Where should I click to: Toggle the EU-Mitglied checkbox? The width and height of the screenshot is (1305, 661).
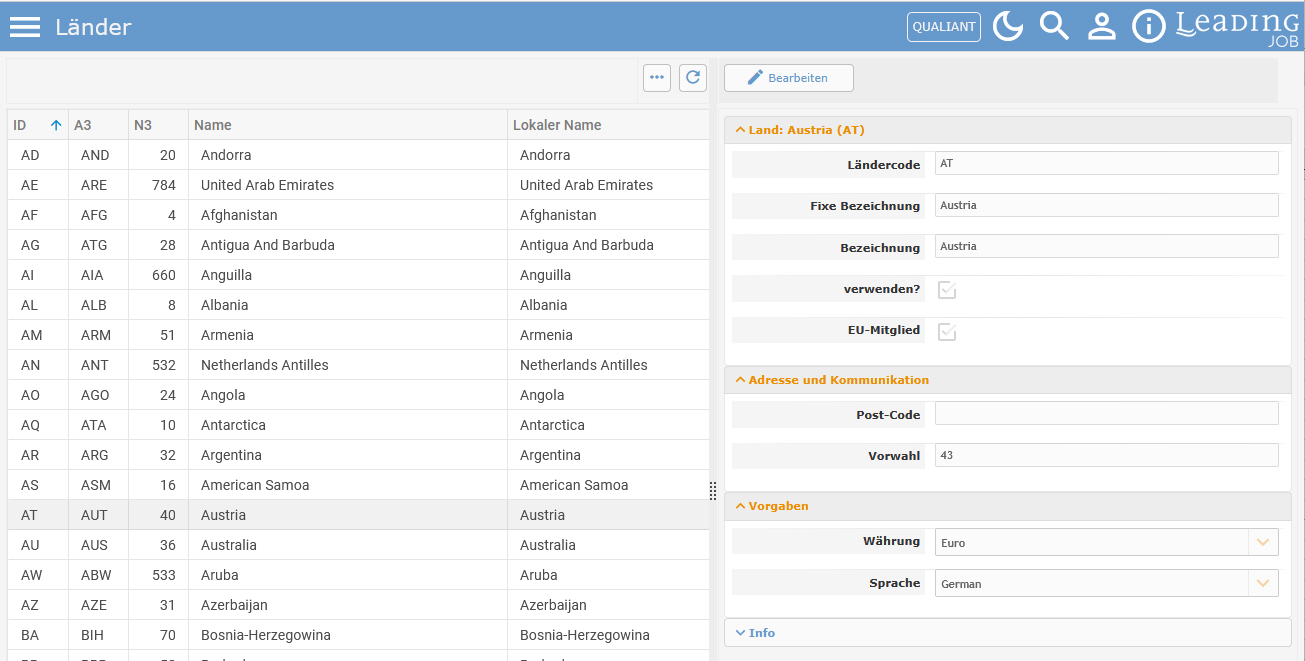coord(947,331)
